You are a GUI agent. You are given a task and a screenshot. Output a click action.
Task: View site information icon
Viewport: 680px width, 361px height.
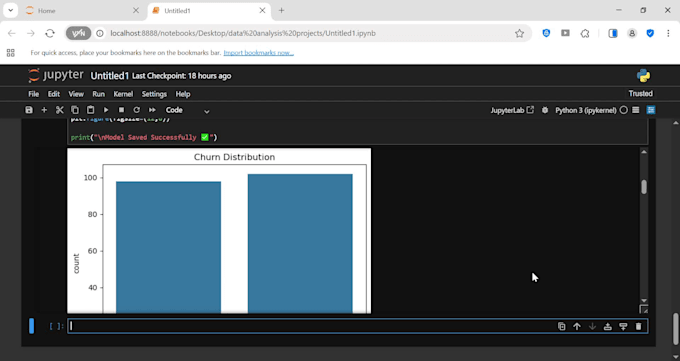point(100,33)
